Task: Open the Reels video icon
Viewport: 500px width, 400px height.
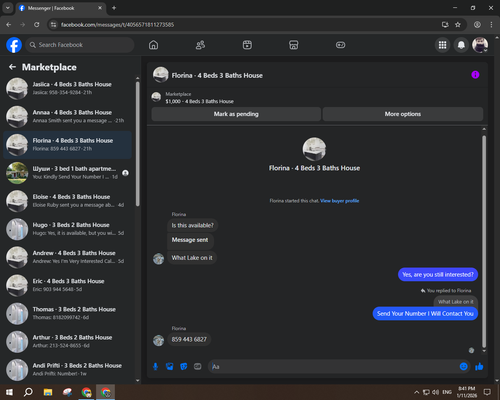Action: [247, 45]
